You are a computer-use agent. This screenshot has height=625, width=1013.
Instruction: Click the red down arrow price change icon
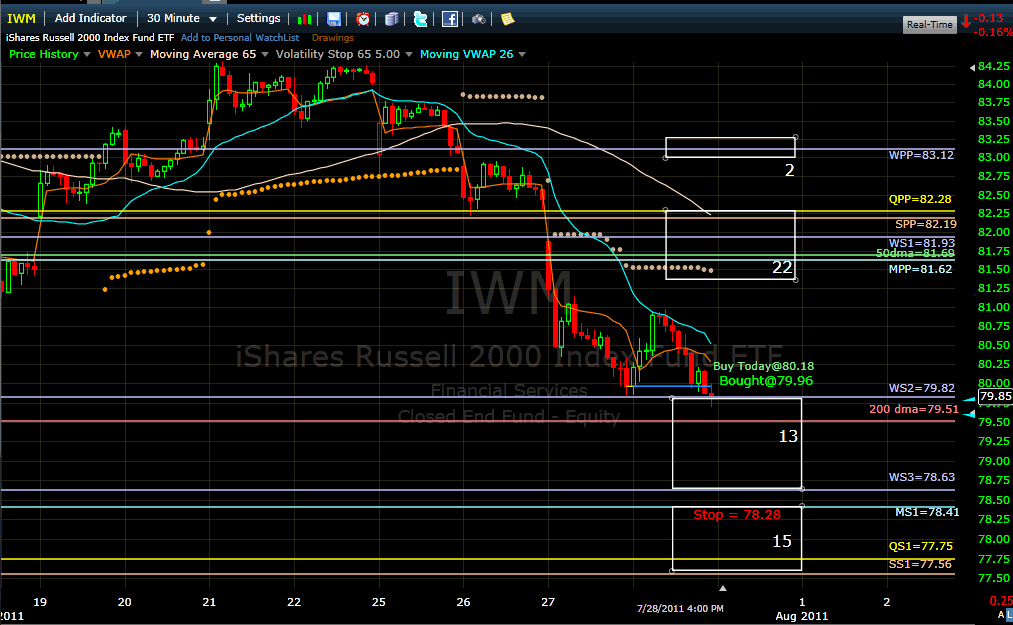tap(966, 21)
